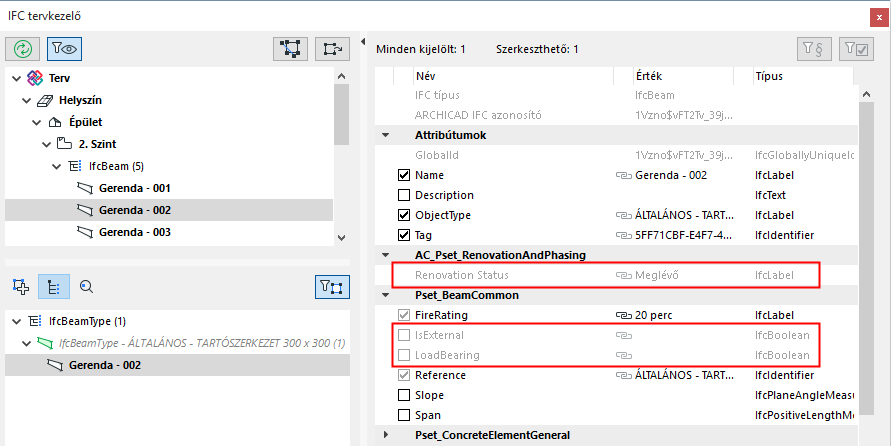
Task: Click the Érték column header
Action: point(648,76)
